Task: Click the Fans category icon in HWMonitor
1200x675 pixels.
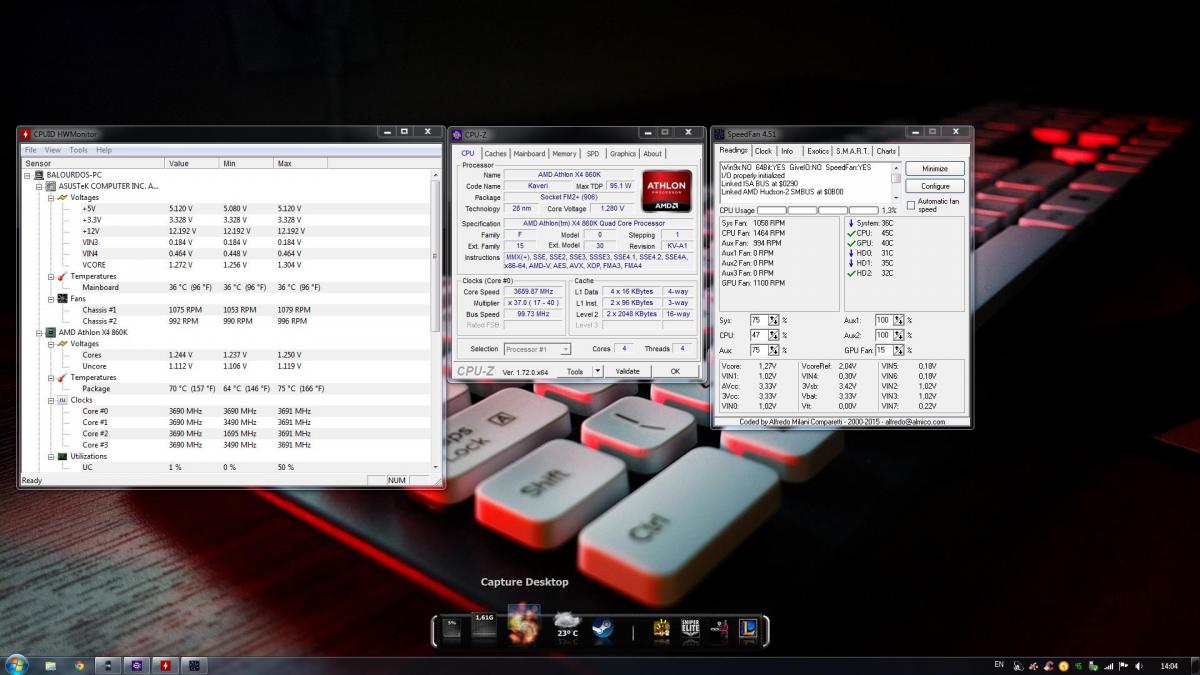Action: (x=62, y=298)
